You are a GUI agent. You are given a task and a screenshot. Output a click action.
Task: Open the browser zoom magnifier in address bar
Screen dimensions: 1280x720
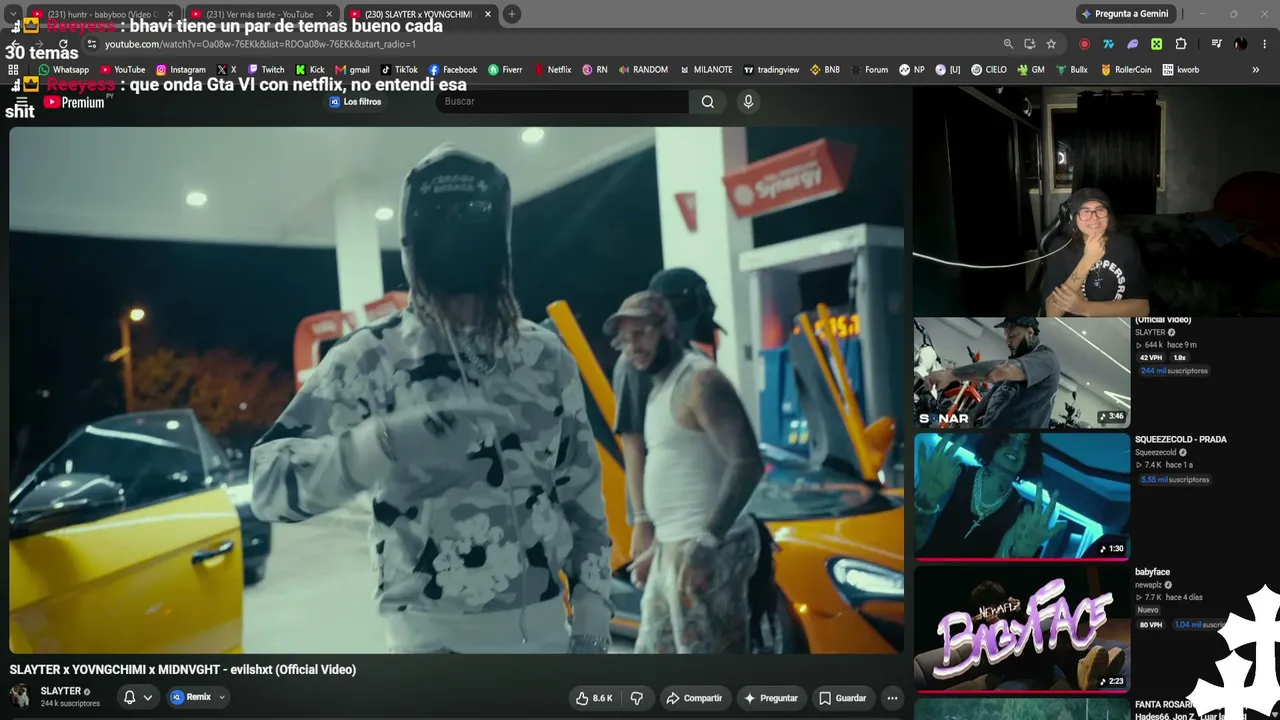[1008, 44]
